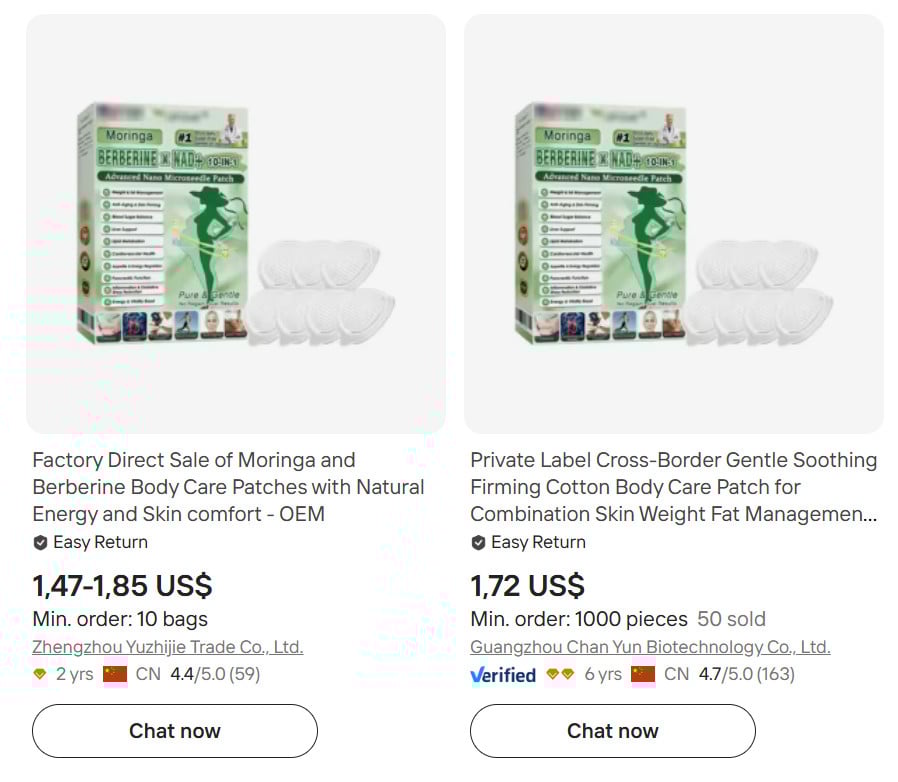
Task: Open the Zhengzhou Yuzhijie Trade Co., Ltd. supplier link
Action: pyautogui.click(x=168, y=646)
